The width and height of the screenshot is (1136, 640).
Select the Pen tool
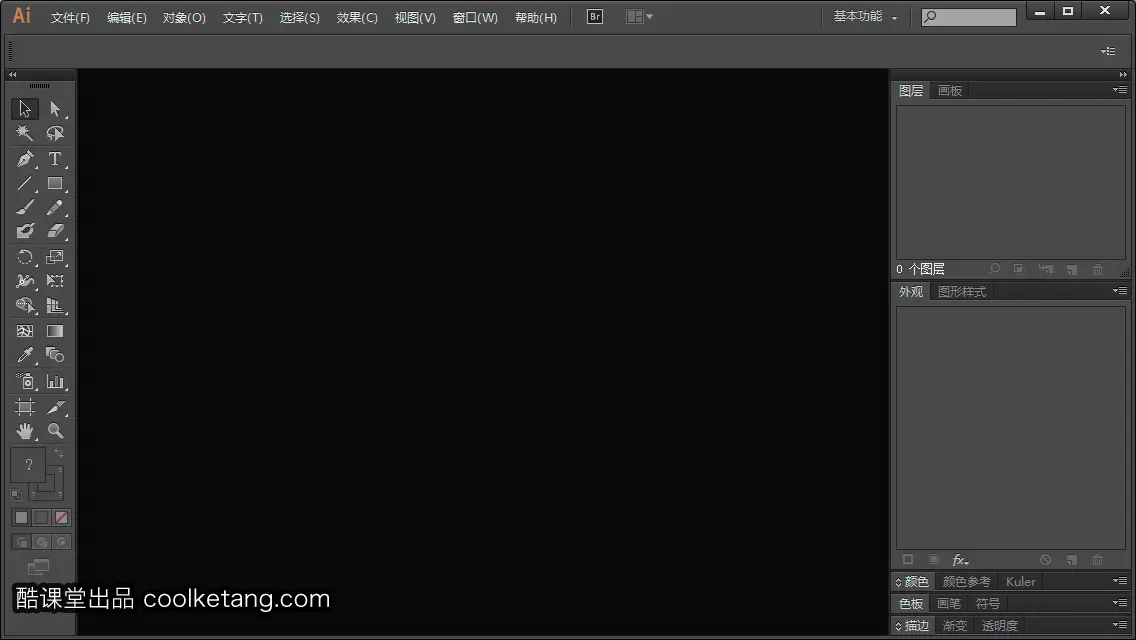click(25, 158)
